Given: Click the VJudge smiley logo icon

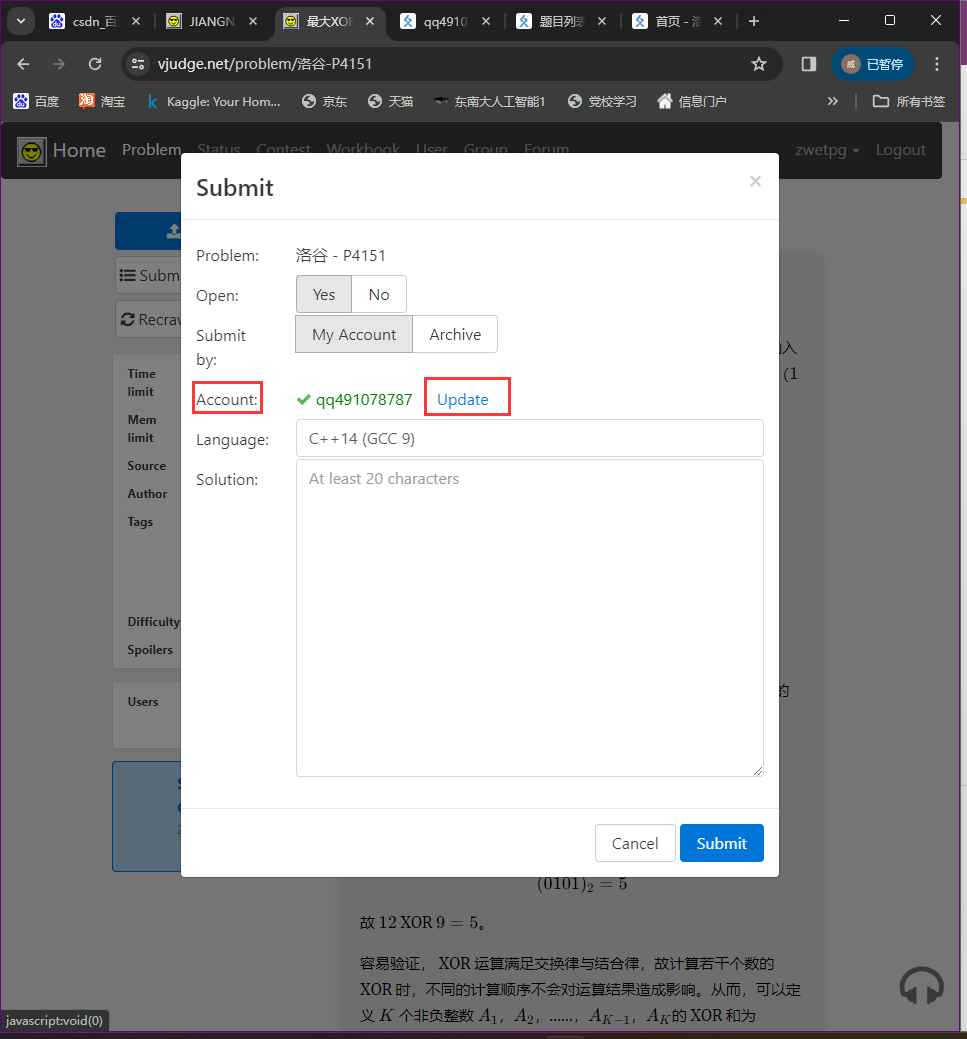Looking at the screenshot, I should [31, 151].
